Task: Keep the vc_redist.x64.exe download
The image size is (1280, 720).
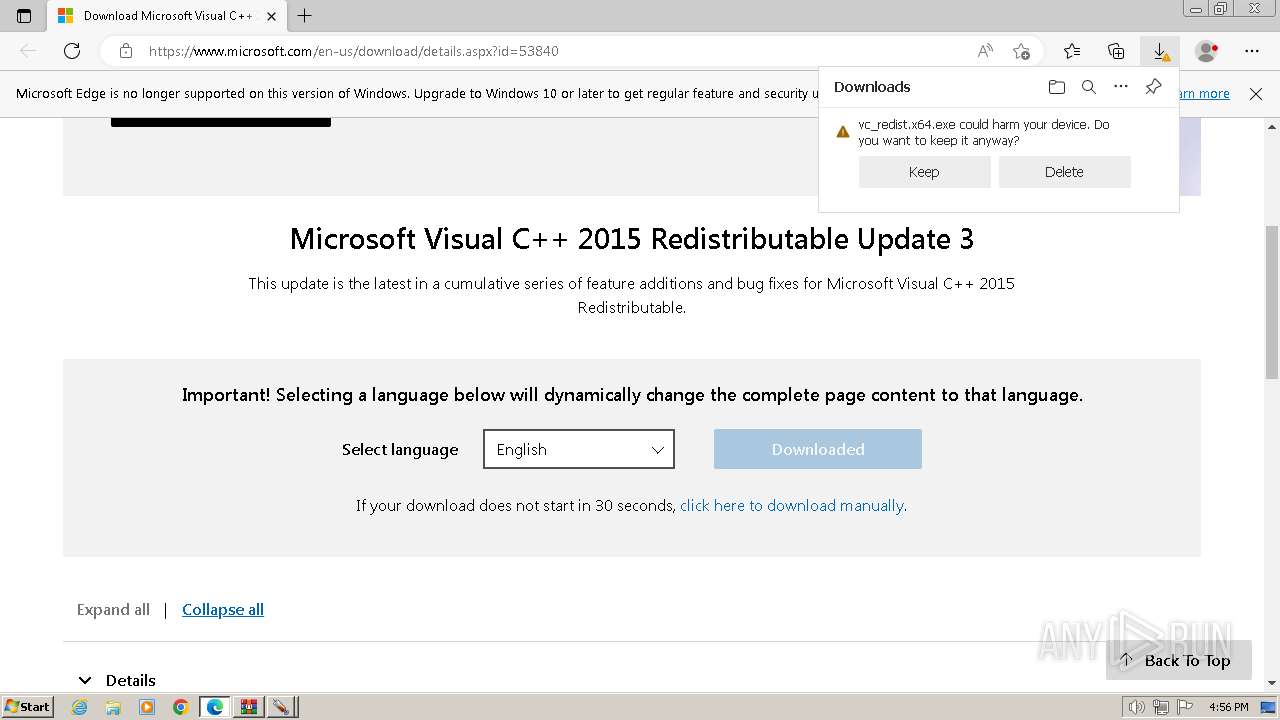Action: pyautogui.click(x=924, y=172)
